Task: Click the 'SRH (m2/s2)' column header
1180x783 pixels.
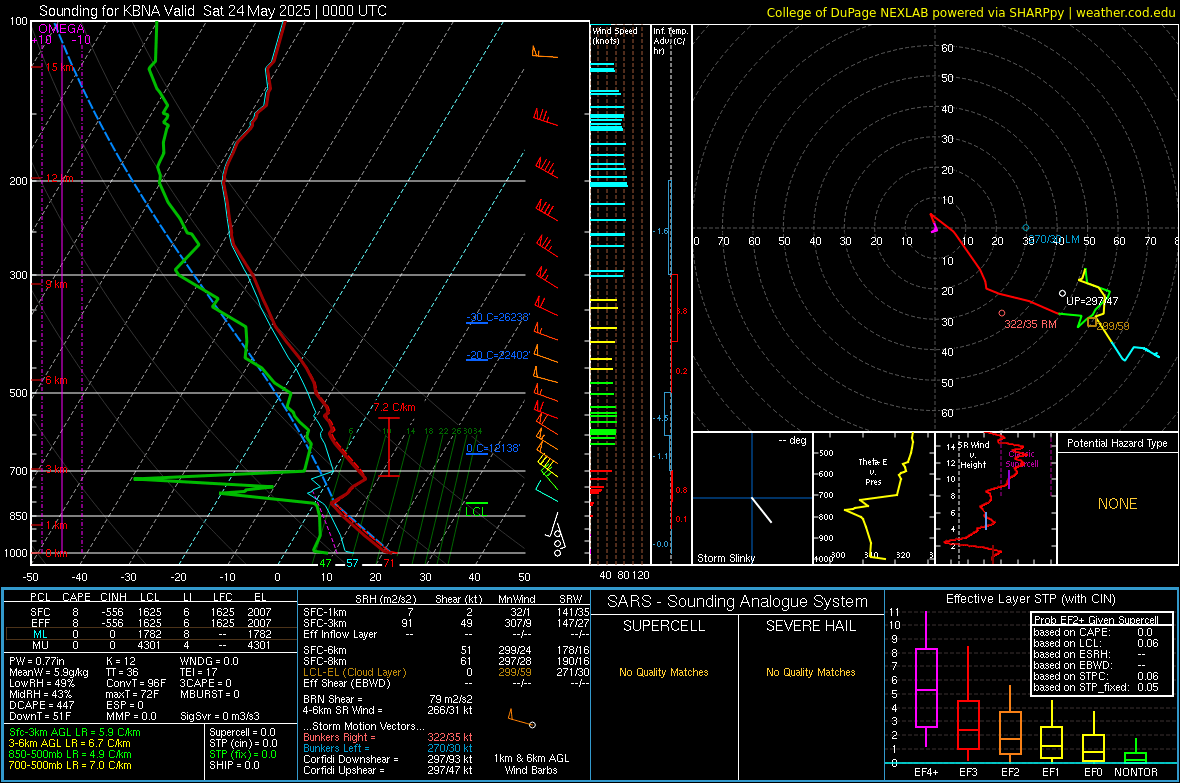Action: point(385,599)
